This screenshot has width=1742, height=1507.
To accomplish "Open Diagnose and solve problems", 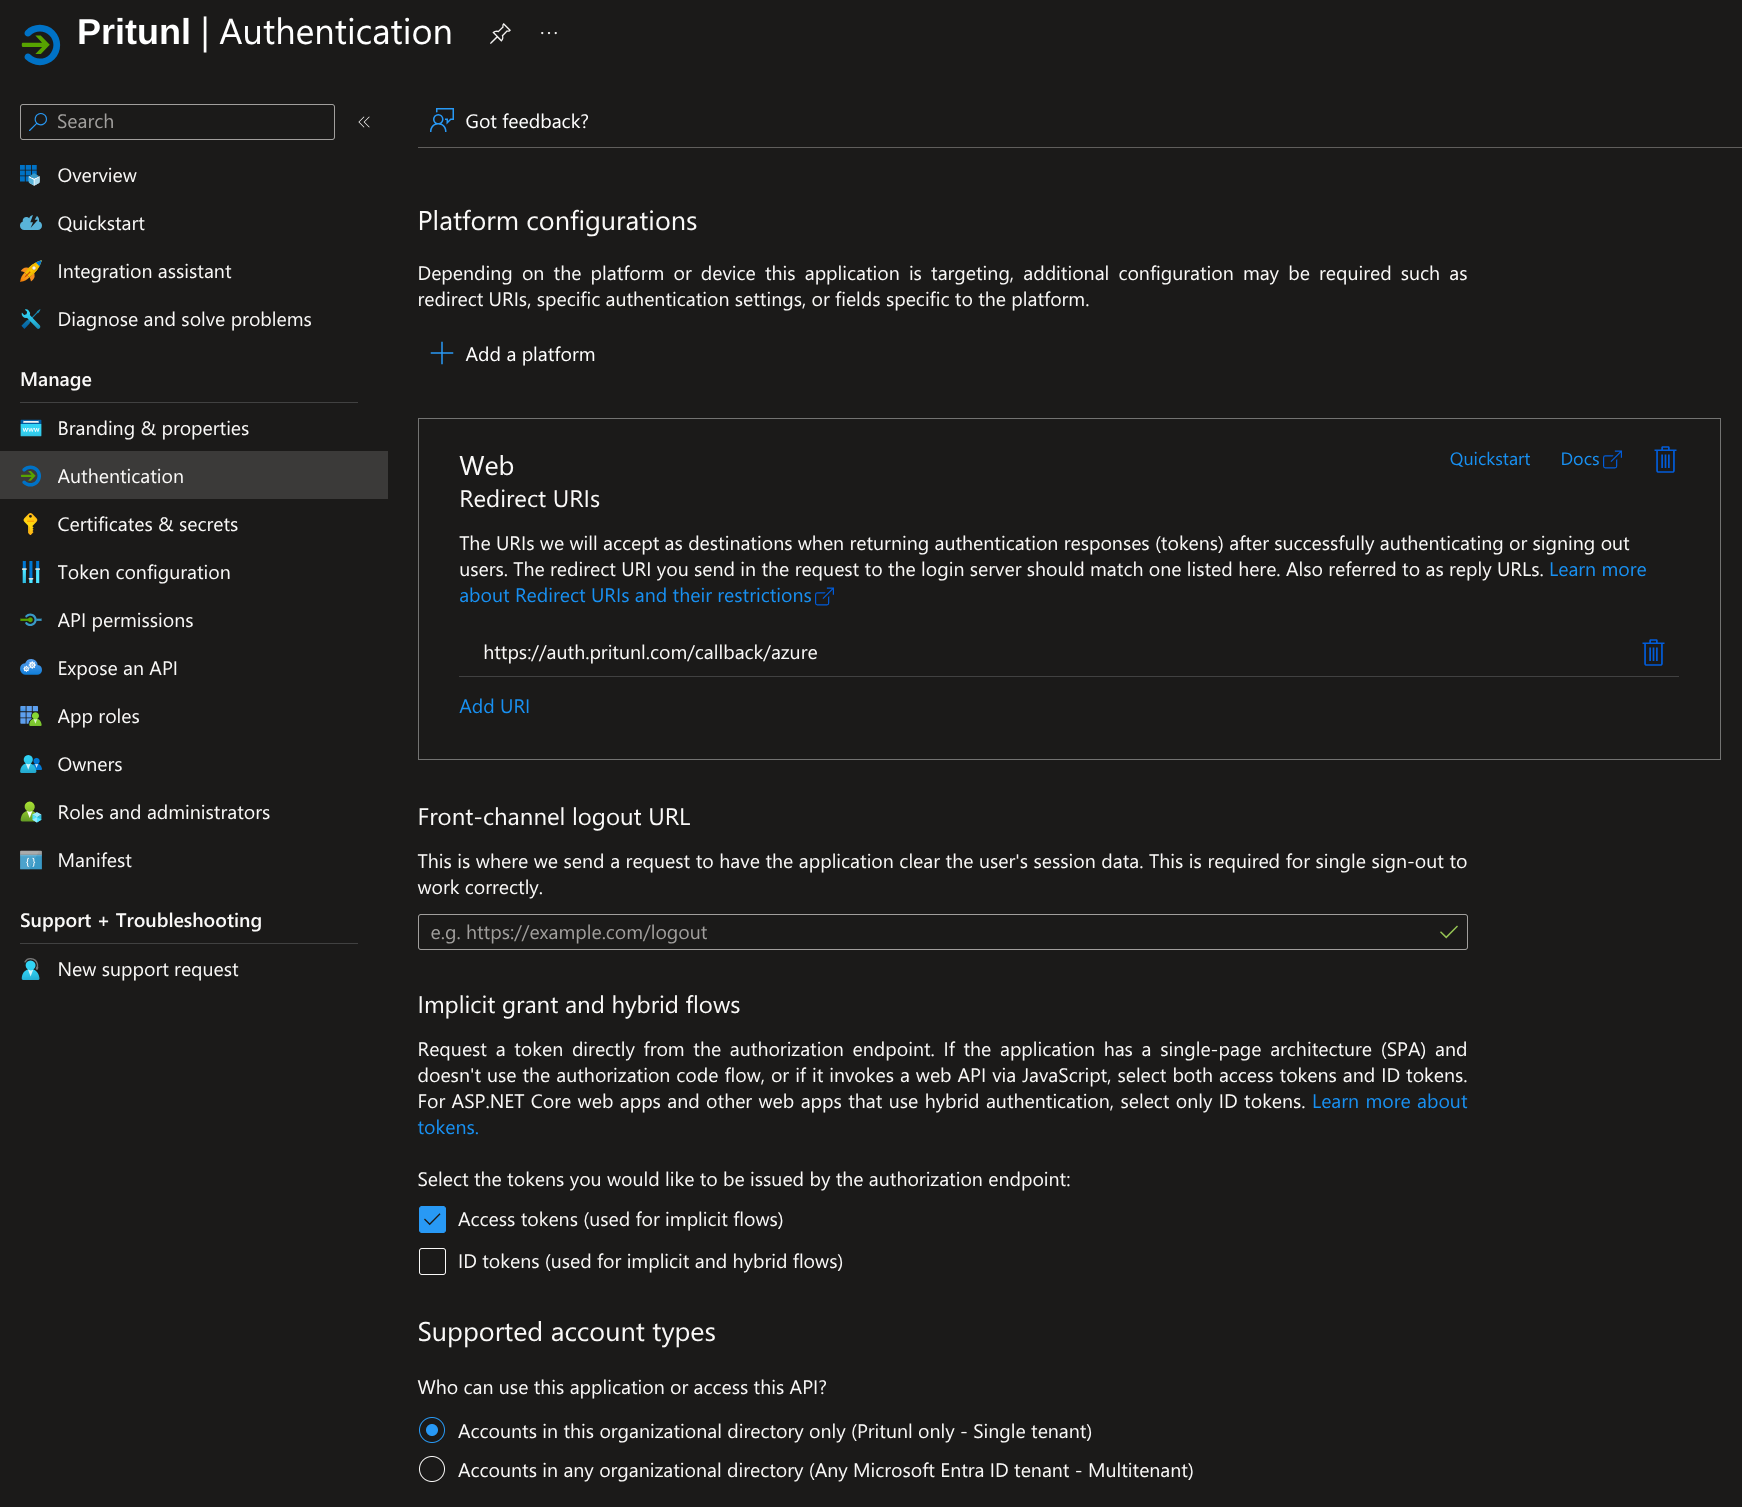I will coord(184,319).
